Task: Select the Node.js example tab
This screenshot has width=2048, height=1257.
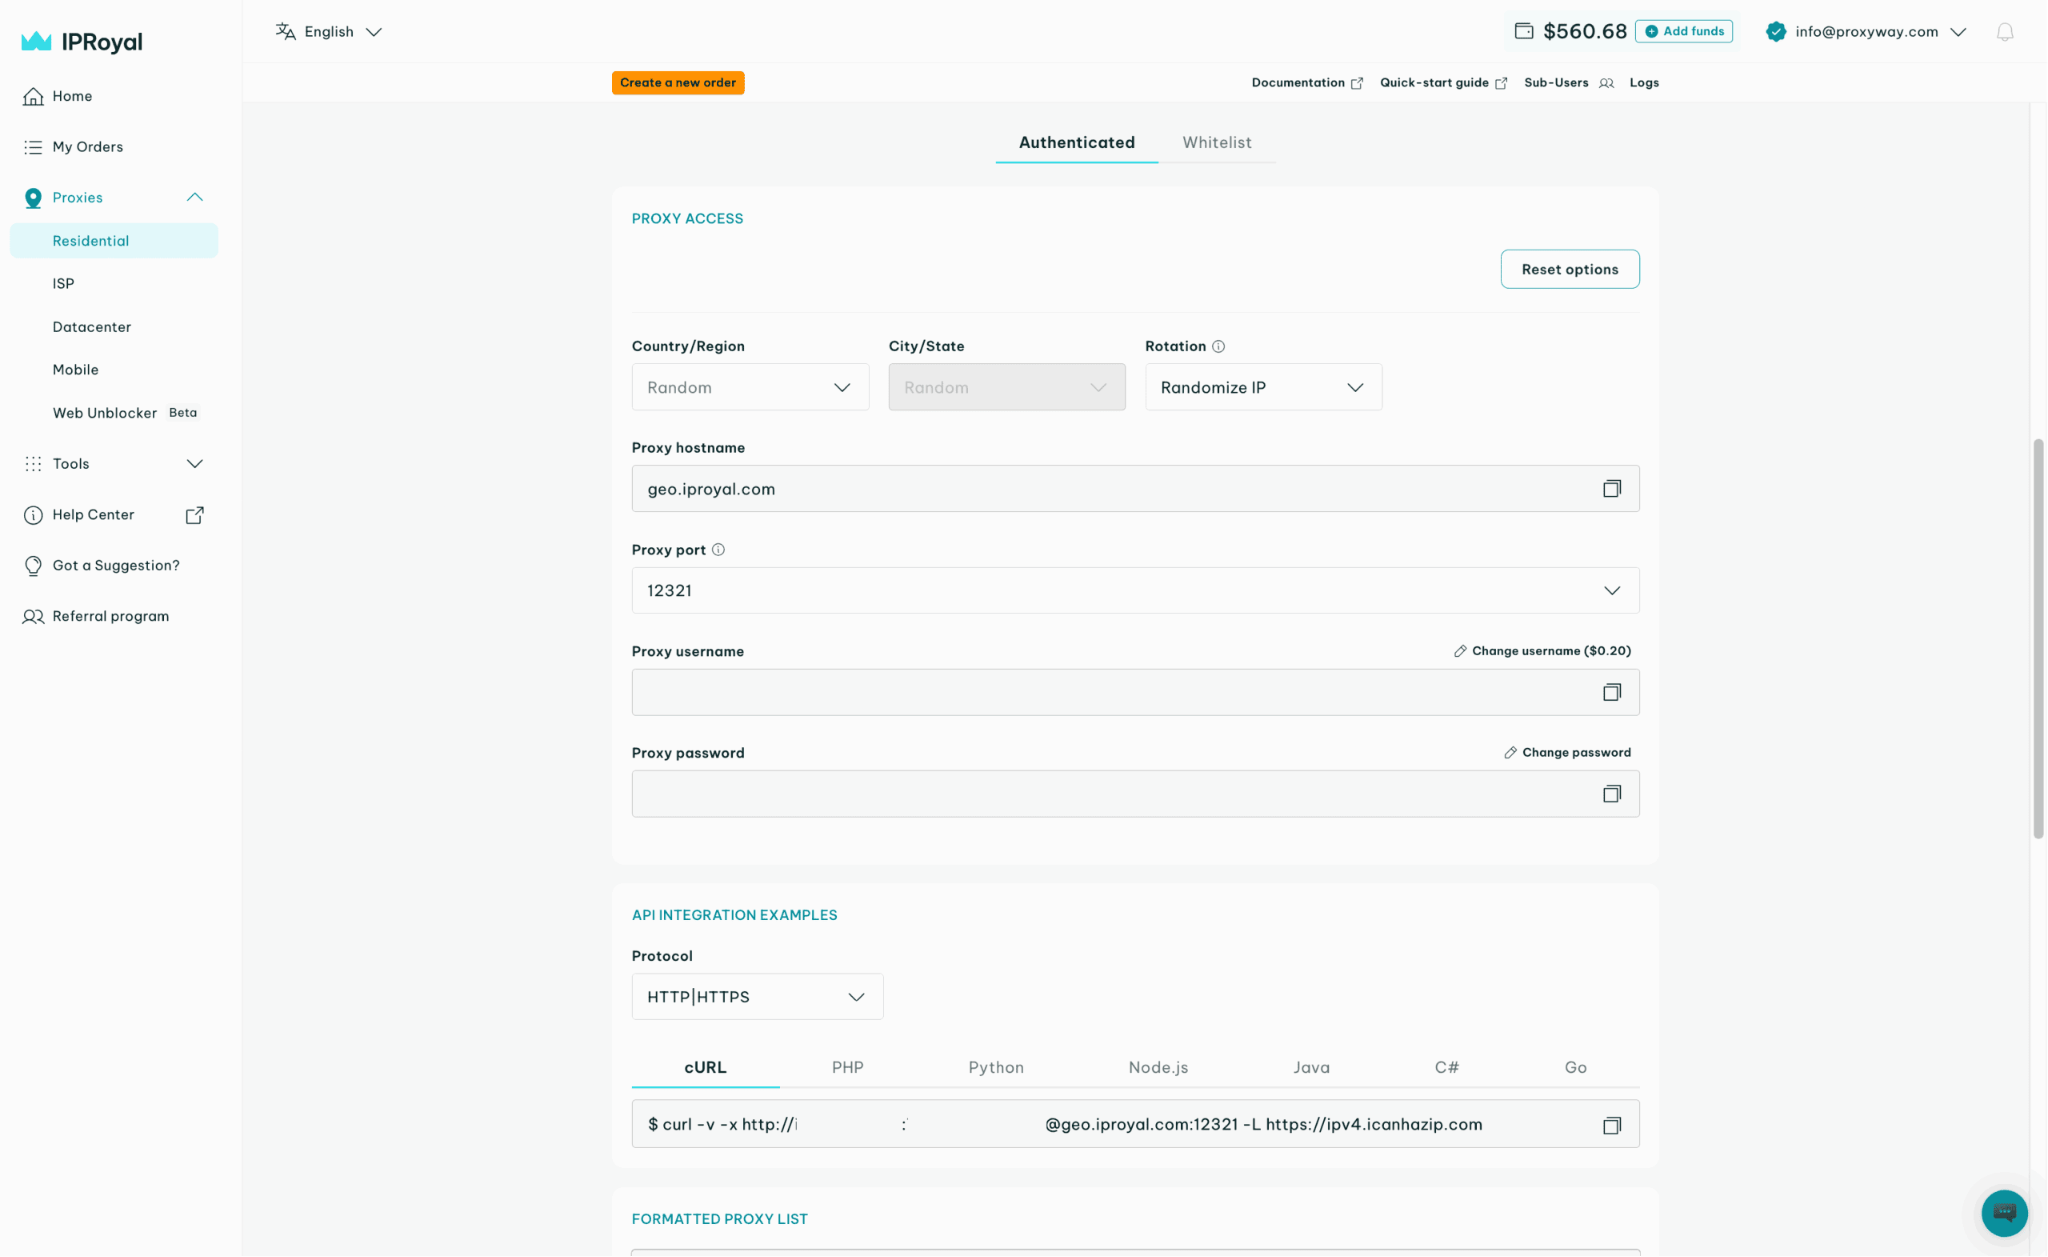Action: 1158,1068
